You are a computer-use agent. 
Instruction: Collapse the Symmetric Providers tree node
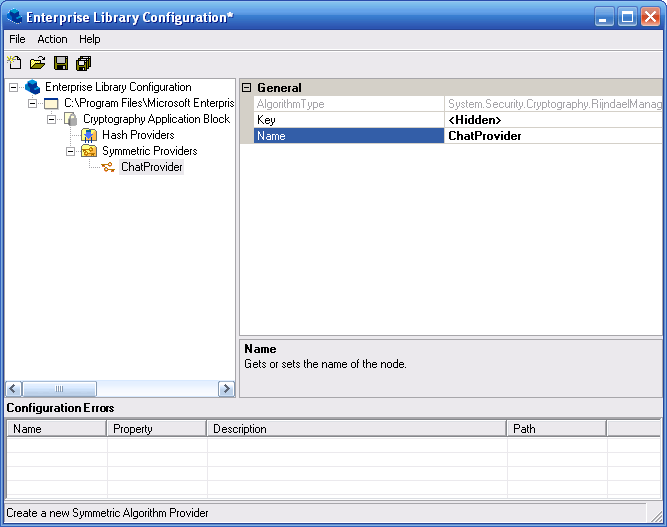point(71,151)
